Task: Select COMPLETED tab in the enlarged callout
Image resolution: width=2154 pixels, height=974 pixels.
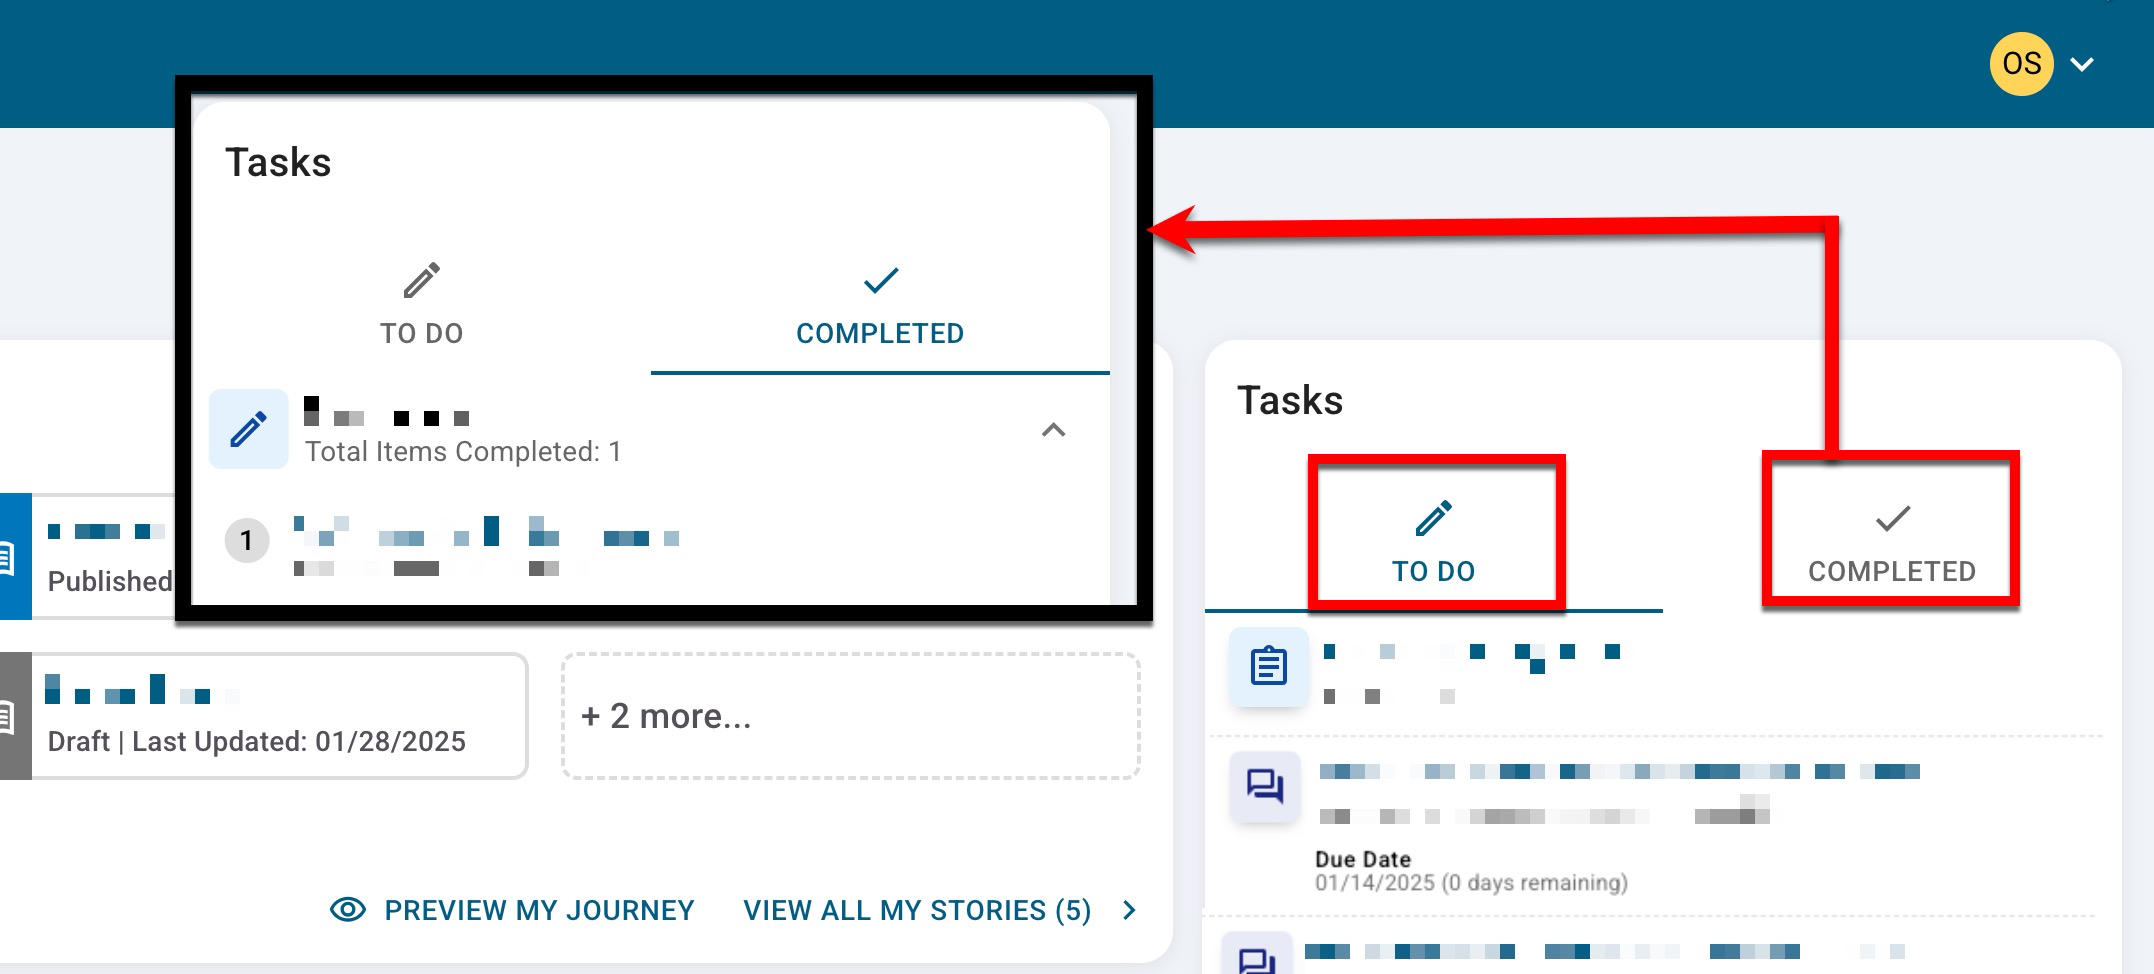Action: (x=880, y=305)
